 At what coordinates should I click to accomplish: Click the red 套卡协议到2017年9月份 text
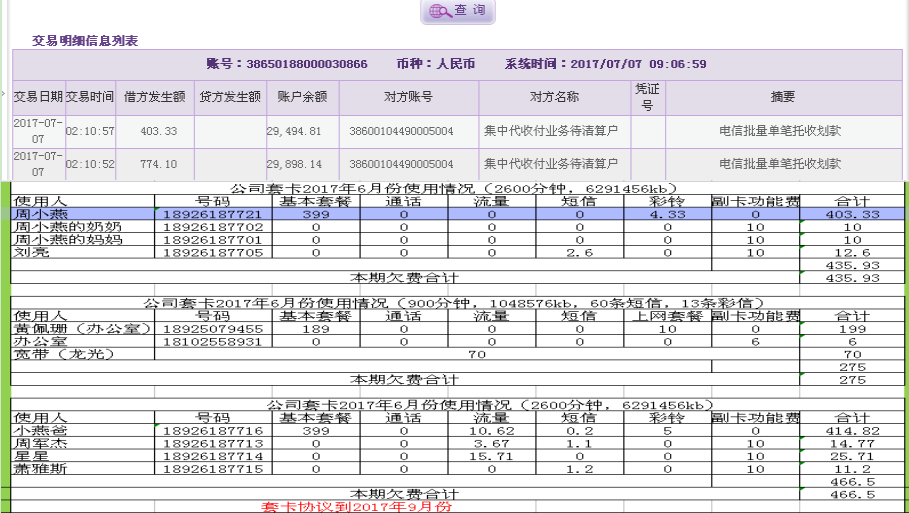[x=356, y=506]
